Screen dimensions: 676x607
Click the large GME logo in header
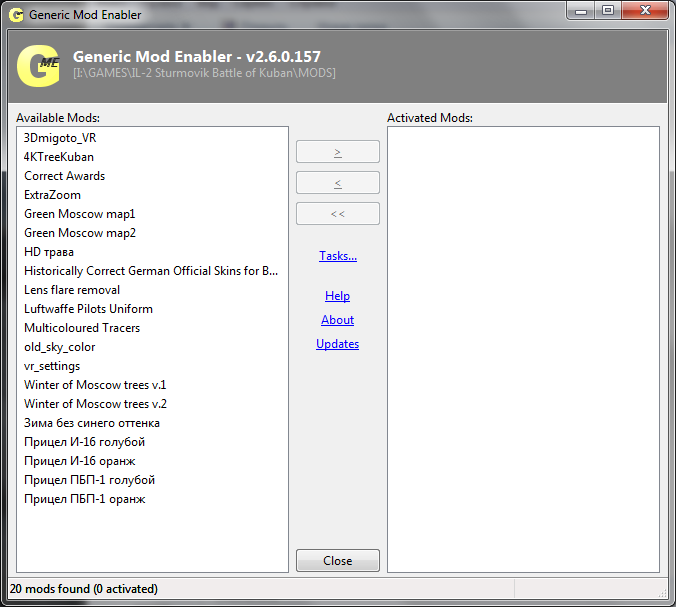click(38, 66)
